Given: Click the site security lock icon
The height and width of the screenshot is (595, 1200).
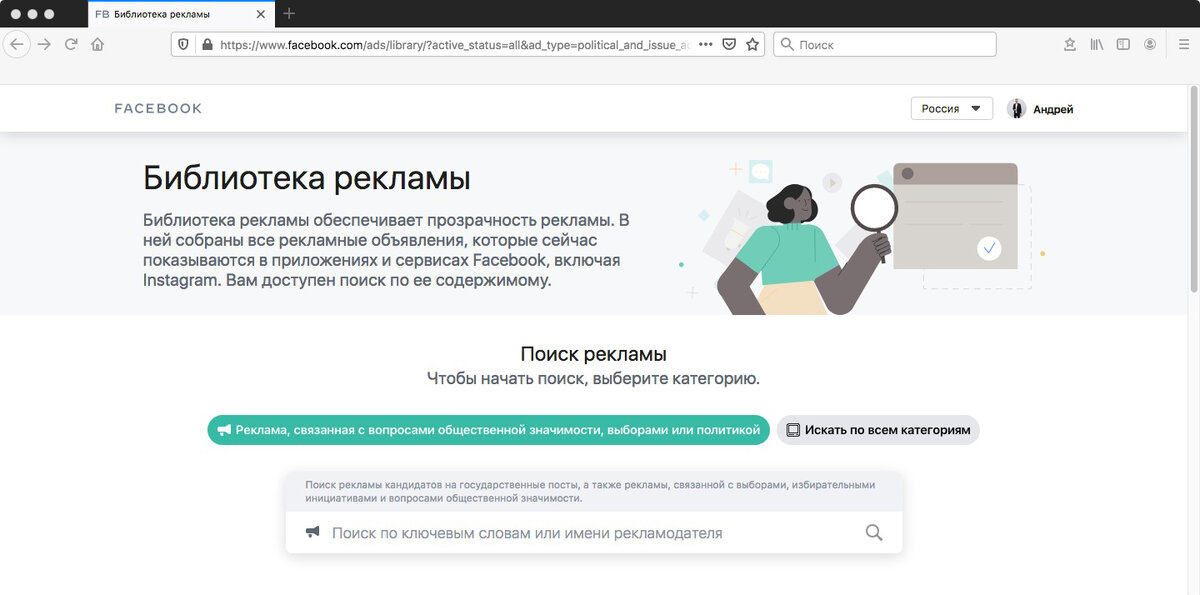Looking at the screenshot, I should click(205, 44).
